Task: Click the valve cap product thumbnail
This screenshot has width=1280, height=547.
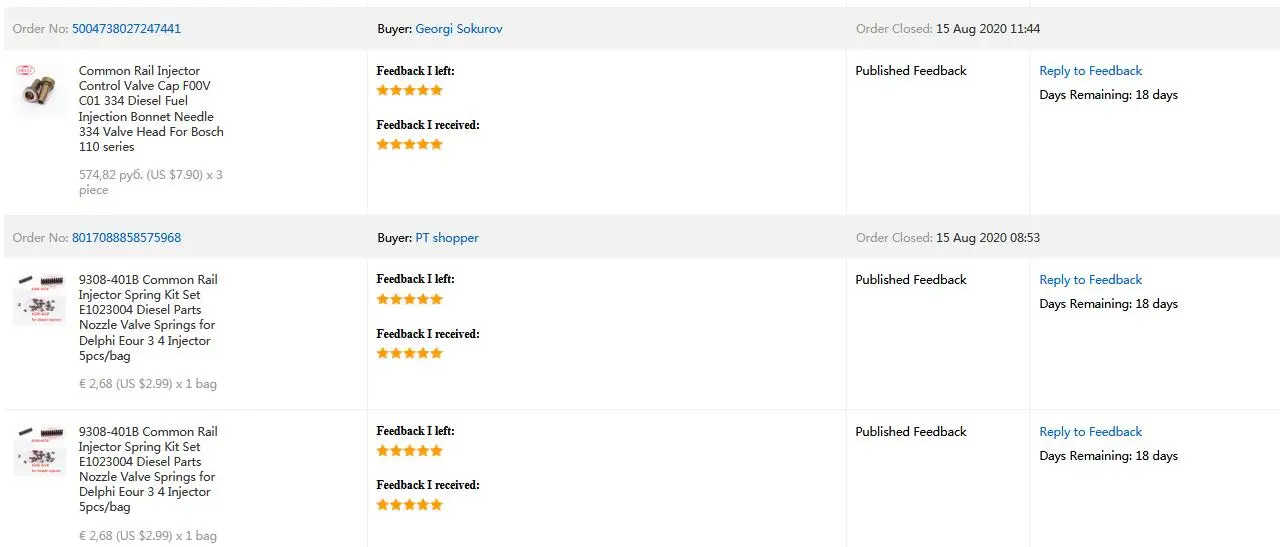Action: pyautogui.click(x=39, y=89)
